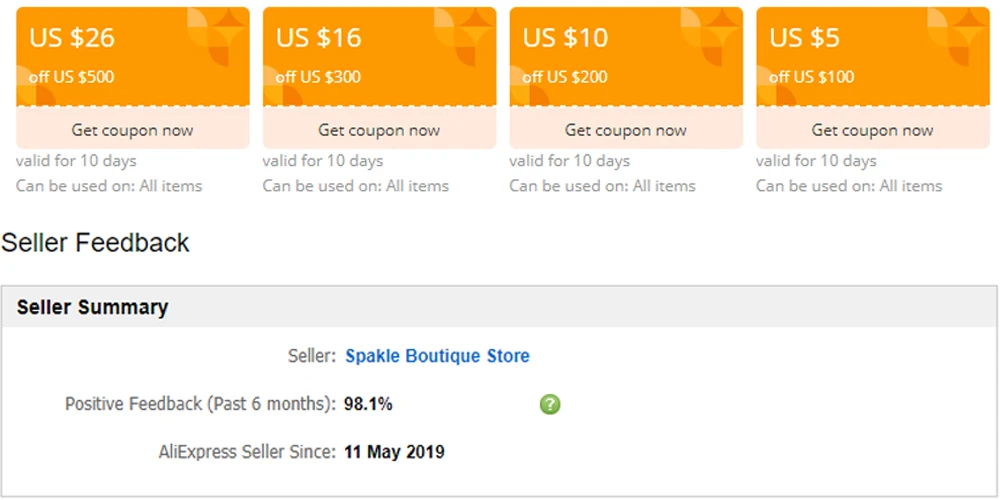1000x500 pixels.
Task: Click the US $26 off $500 coupon banner
Action: (132, 56)
